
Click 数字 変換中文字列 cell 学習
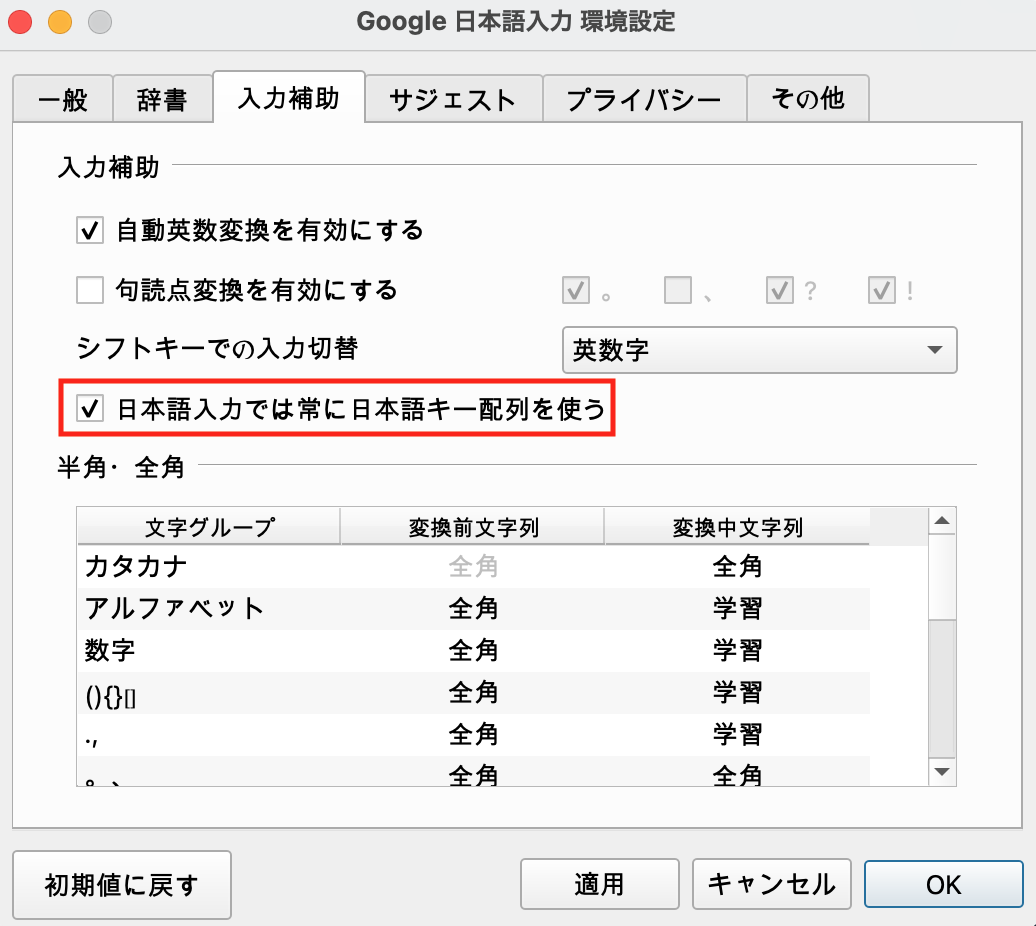click(x=737, y=651)
